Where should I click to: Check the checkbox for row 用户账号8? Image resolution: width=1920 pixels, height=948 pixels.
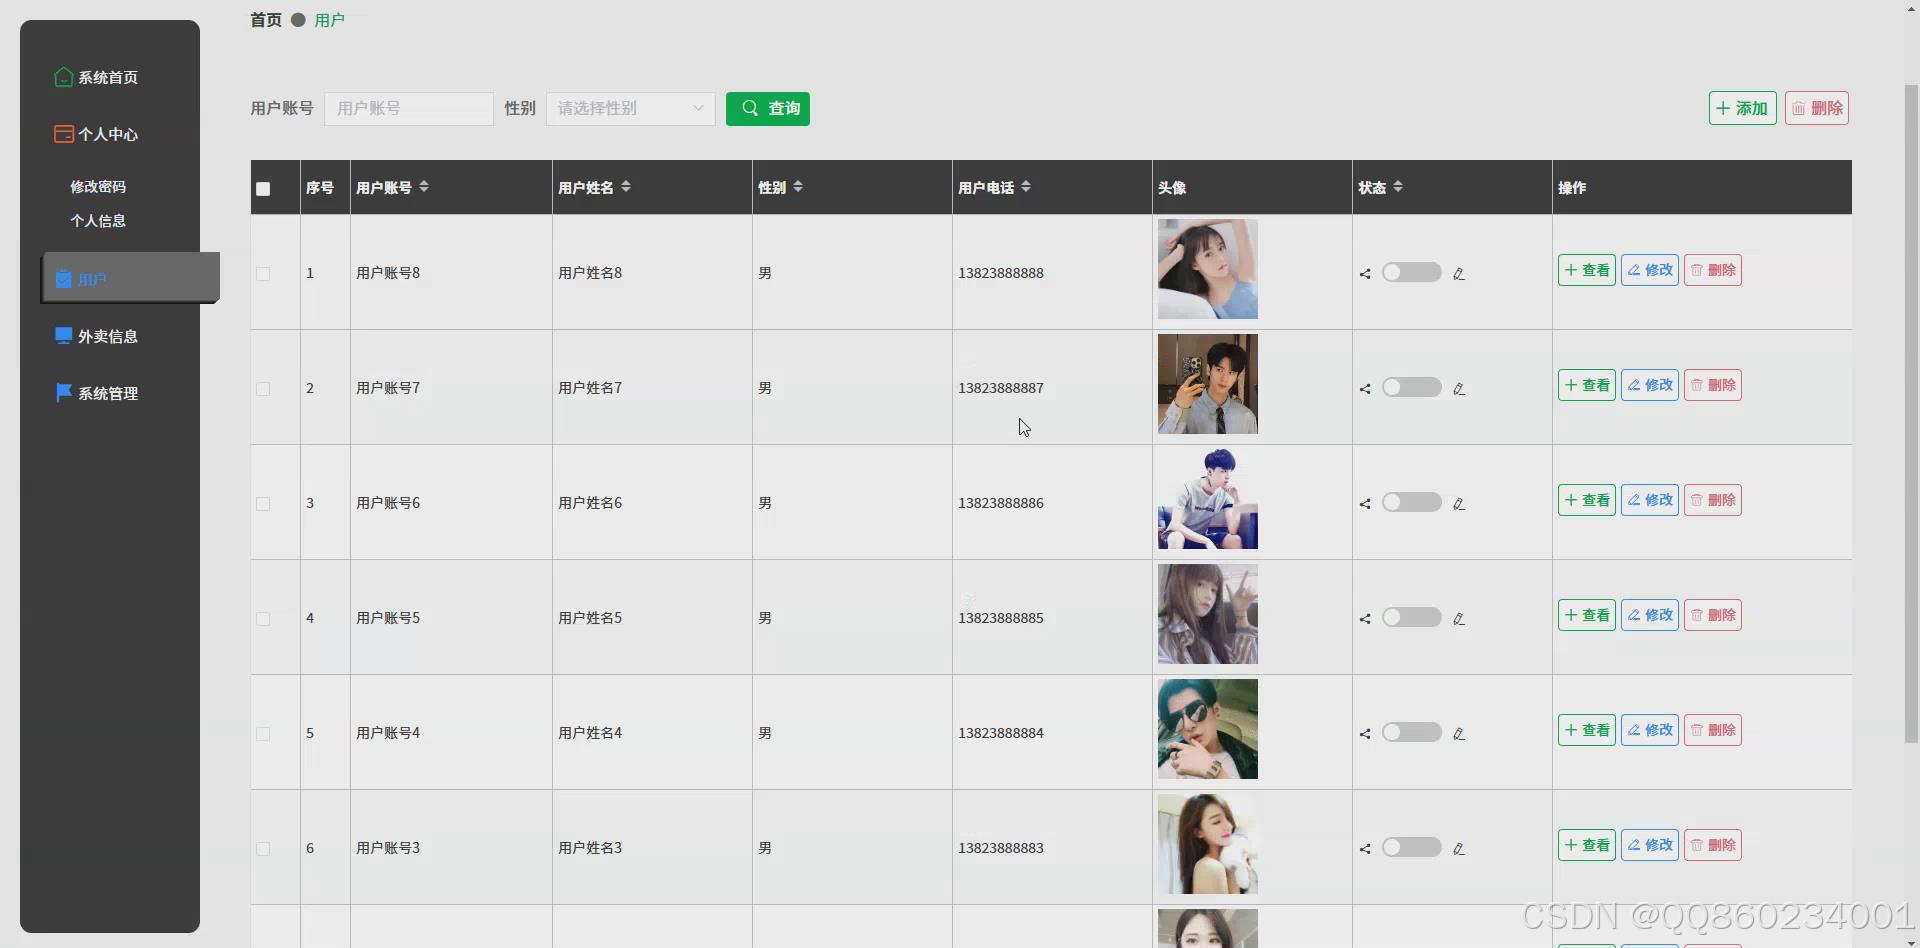pyautogui.click(x=263, y=274)
